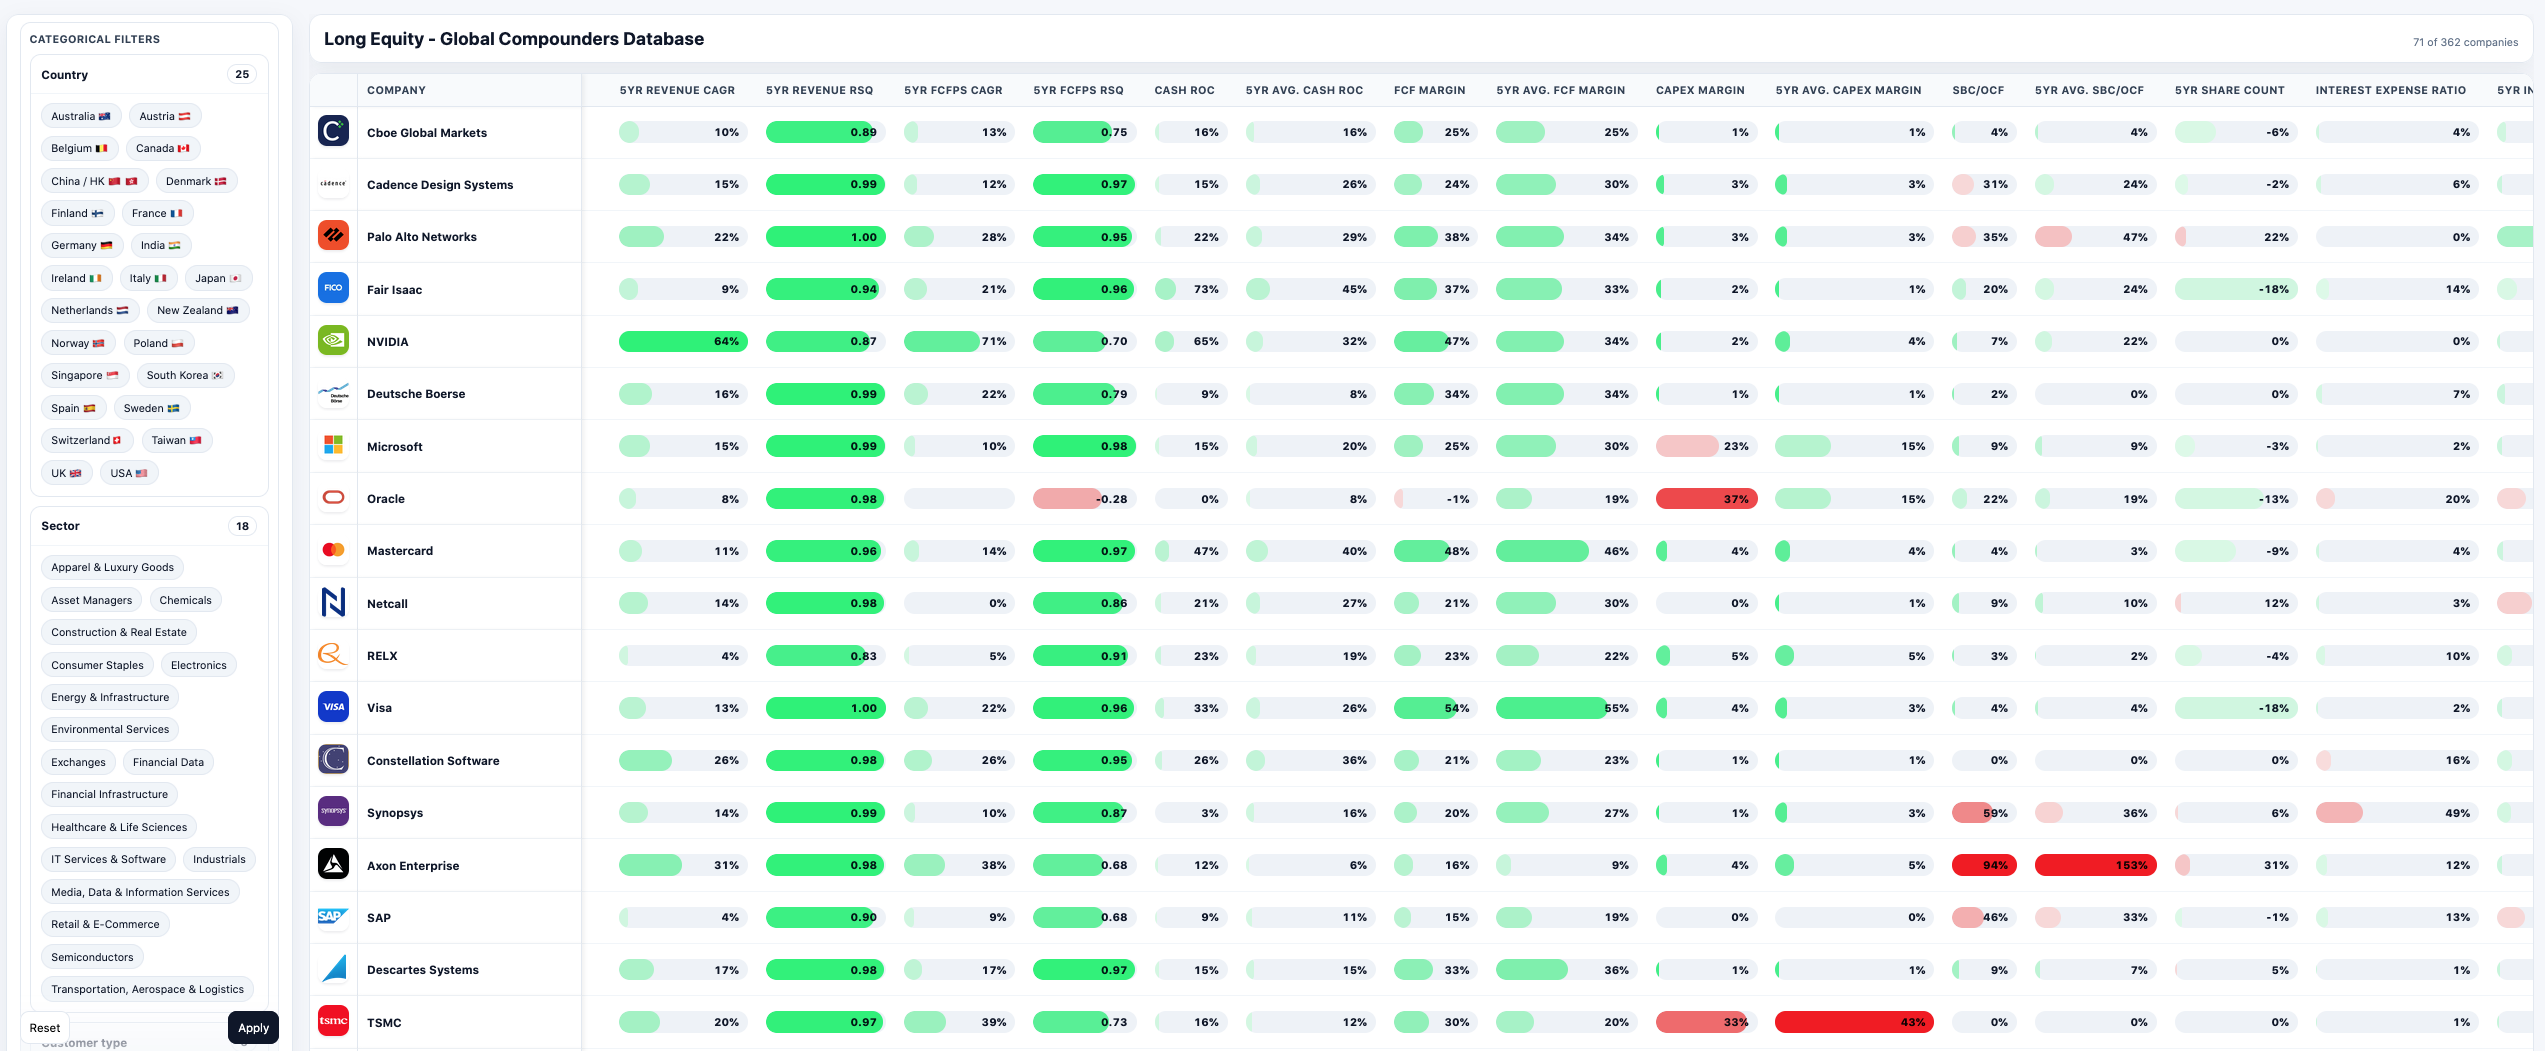Click NVIDIA's 64% revenue CAGR bar
2545x1051 pixels.
683,341
